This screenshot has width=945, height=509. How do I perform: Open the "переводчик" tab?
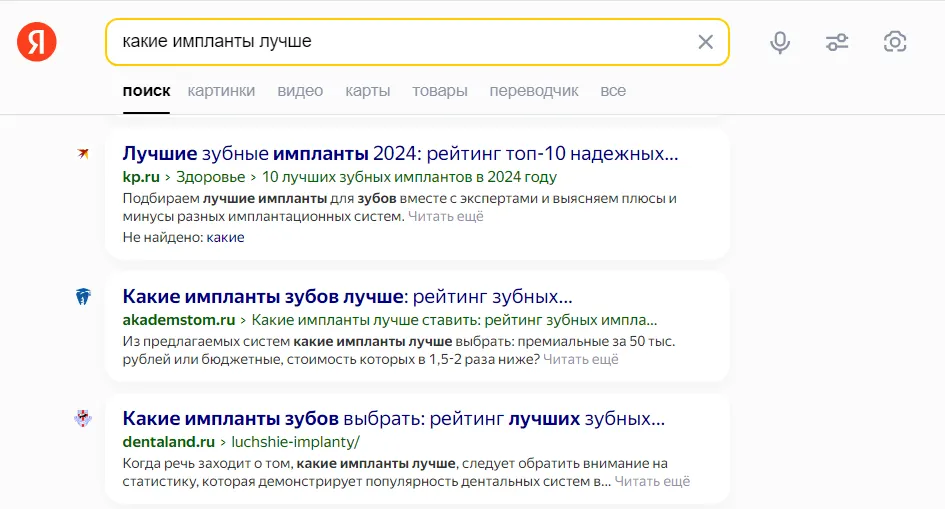(x=534, y=91)
